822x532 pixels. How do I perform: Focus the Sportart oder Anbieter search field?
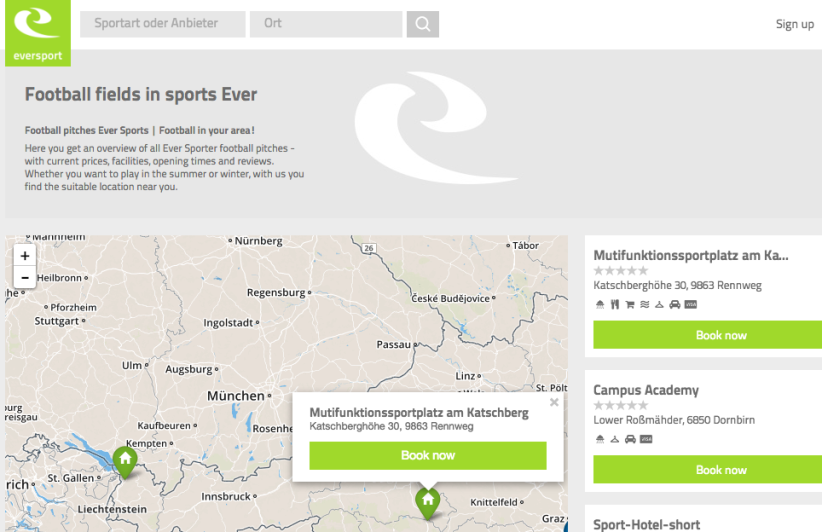click(163, 24)
